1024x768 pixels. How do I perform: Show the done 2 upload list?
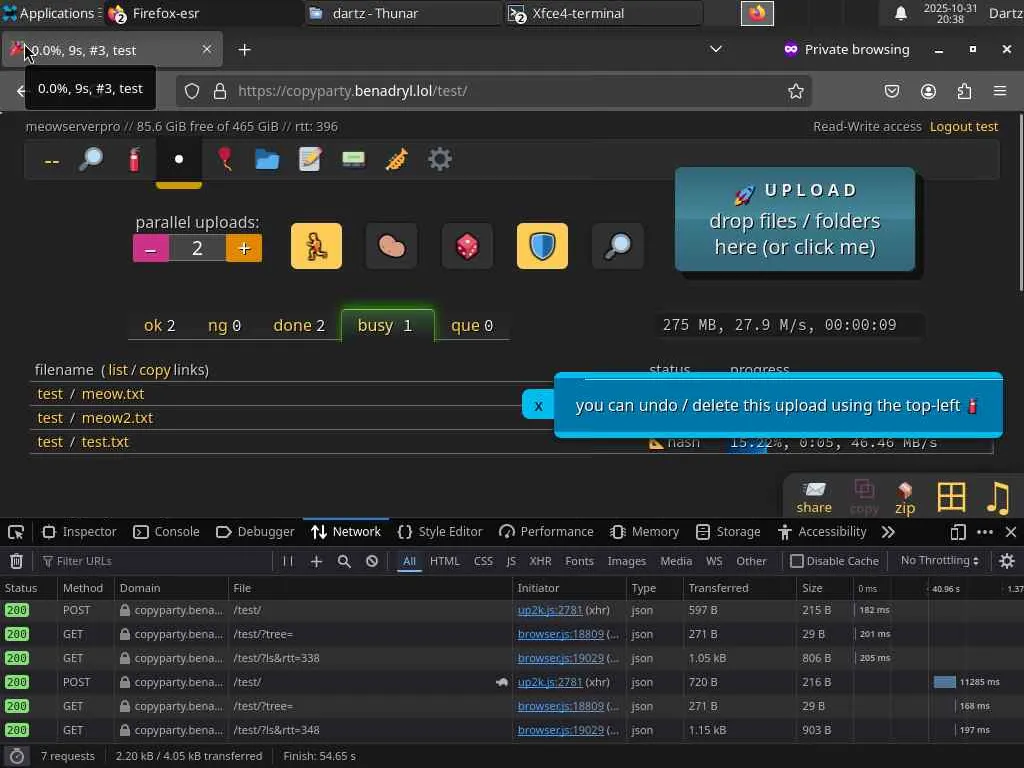tap(298, 325)
